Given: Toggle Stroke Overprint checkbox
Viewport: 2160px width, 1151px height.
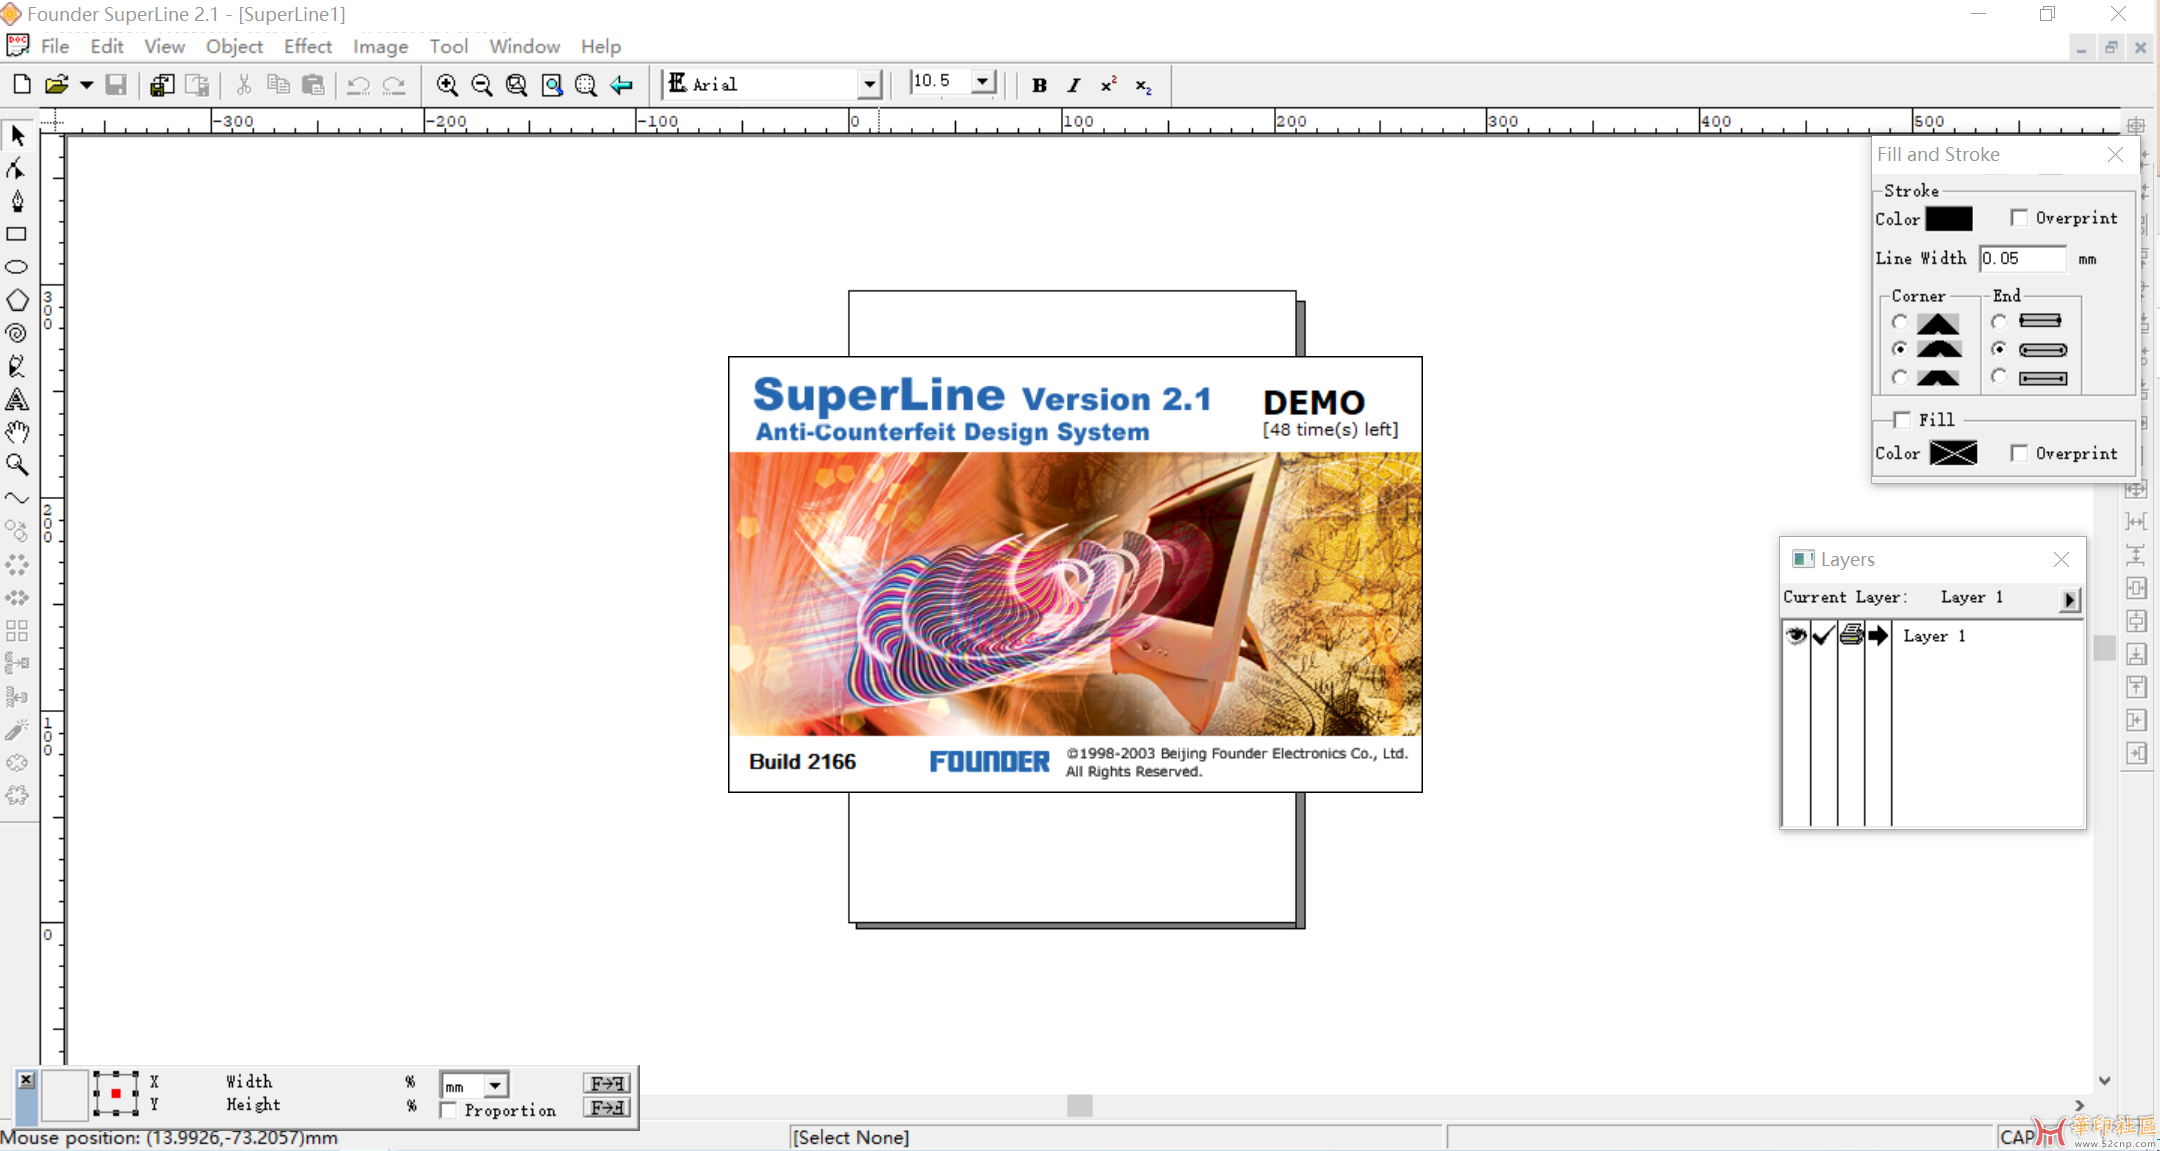Looking at the screenshot, I should (2019, 218).
